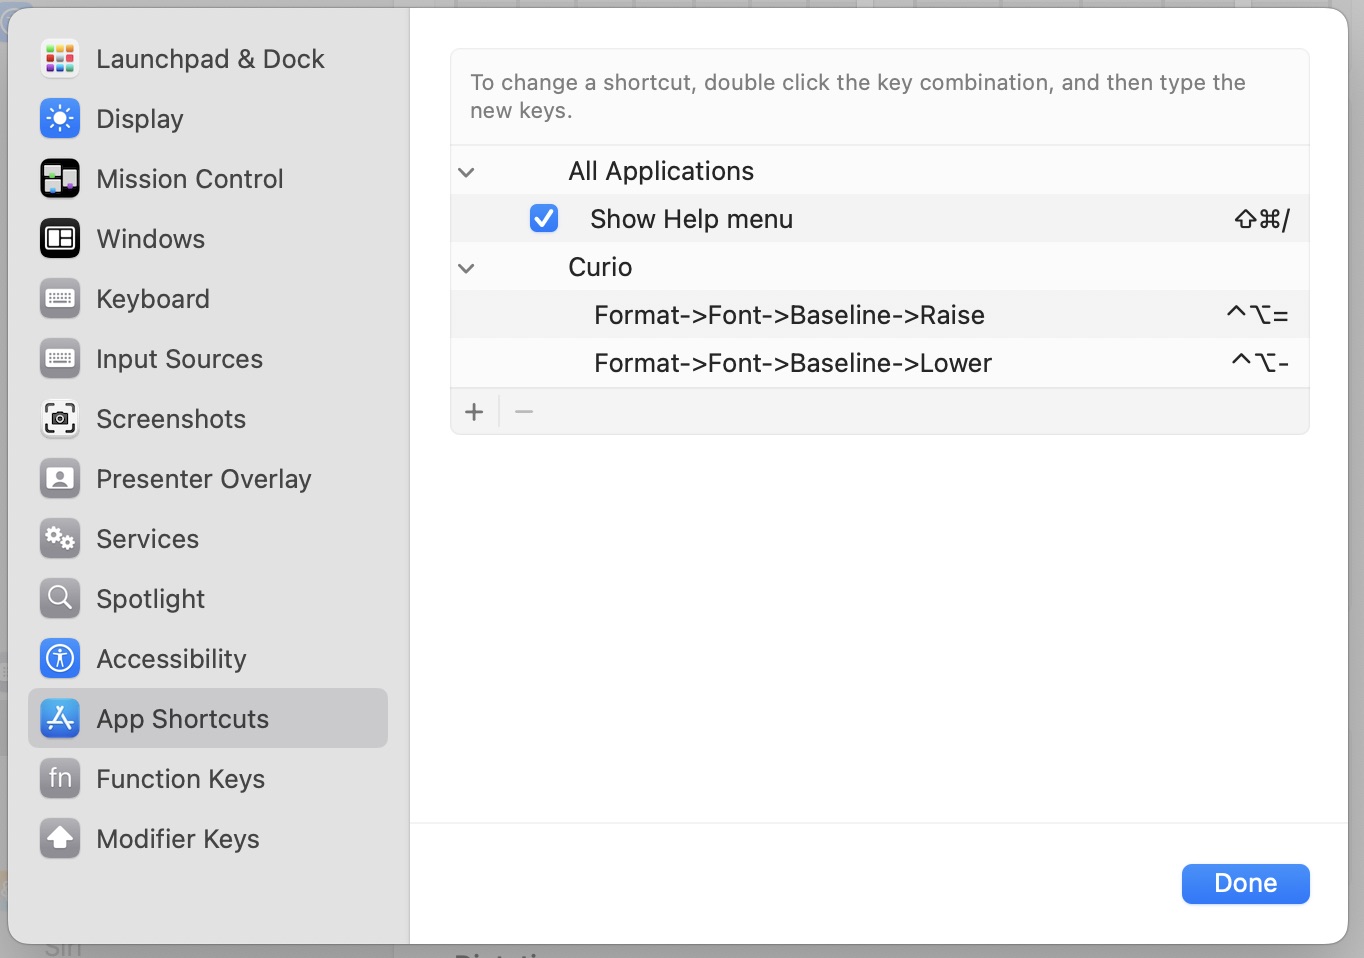Viewport: 1364px width, 958px height.
Task: Select the Function Keys fn icon
Action: (60, 779)
